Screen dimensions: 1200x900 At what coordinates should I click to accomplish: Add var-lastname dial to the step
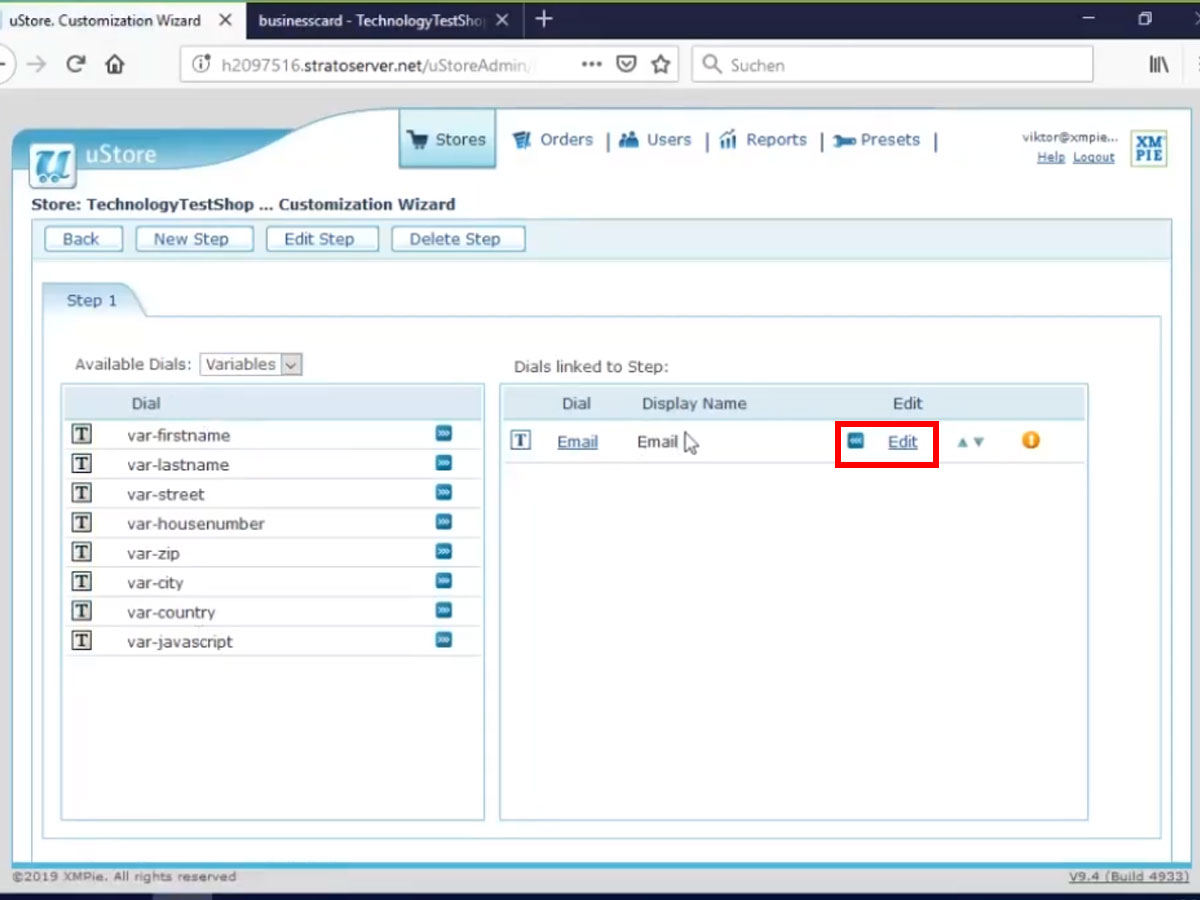(444, 463)
